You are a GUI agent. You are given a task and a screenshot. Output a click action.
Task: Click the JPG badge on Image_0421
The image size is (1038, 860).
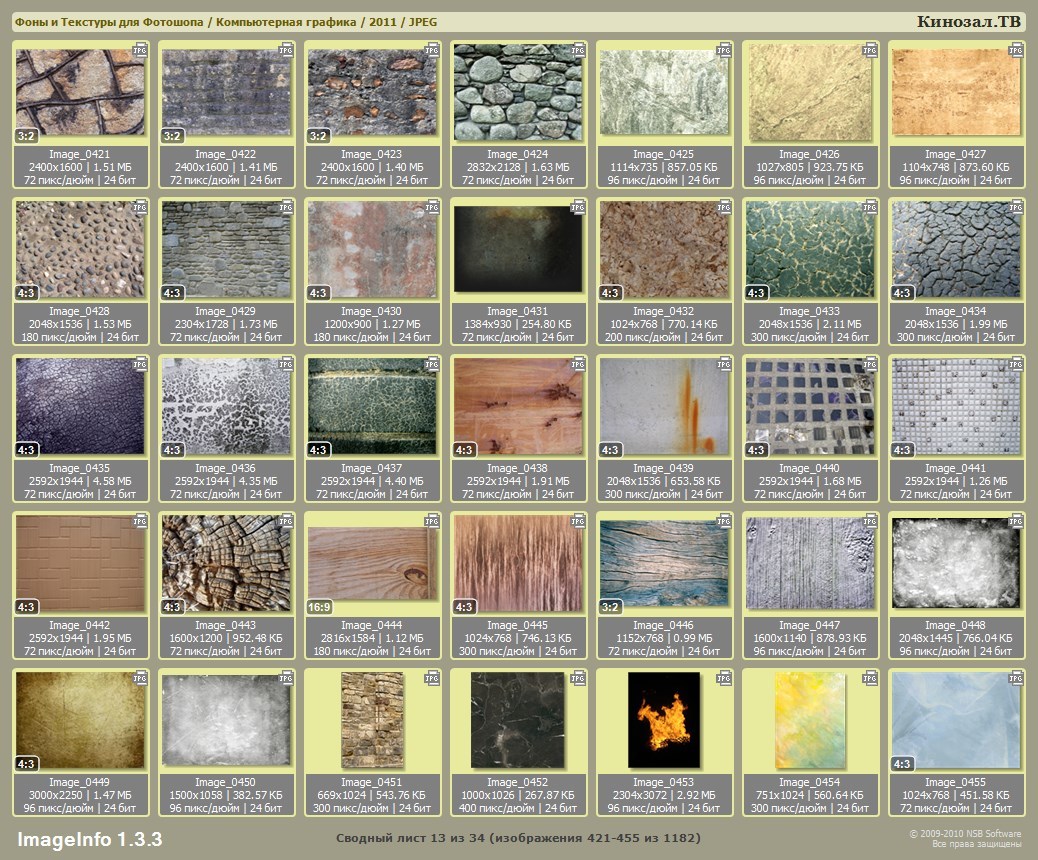pos(140,50)
